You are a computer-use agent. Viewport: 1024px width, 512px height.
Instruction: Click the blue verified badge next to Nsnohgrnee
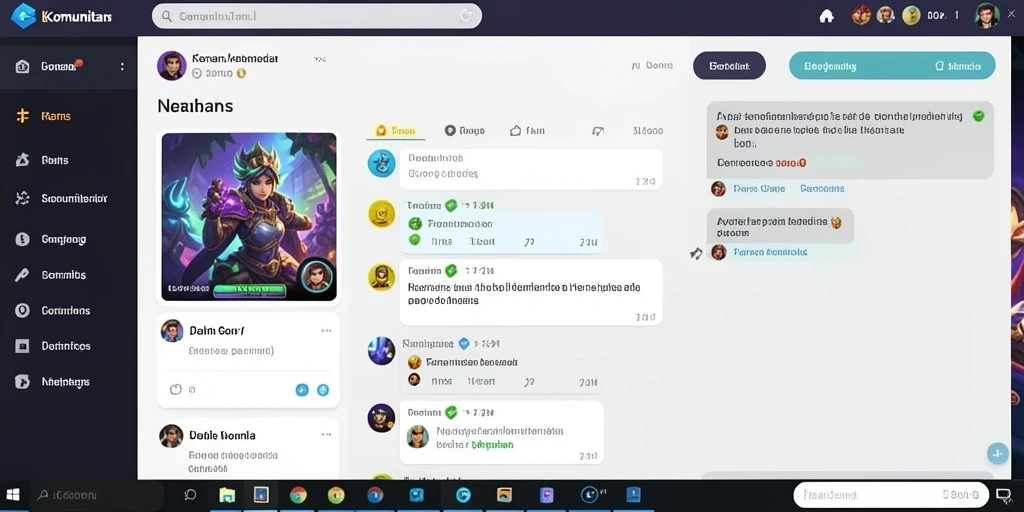pos(464,343)
